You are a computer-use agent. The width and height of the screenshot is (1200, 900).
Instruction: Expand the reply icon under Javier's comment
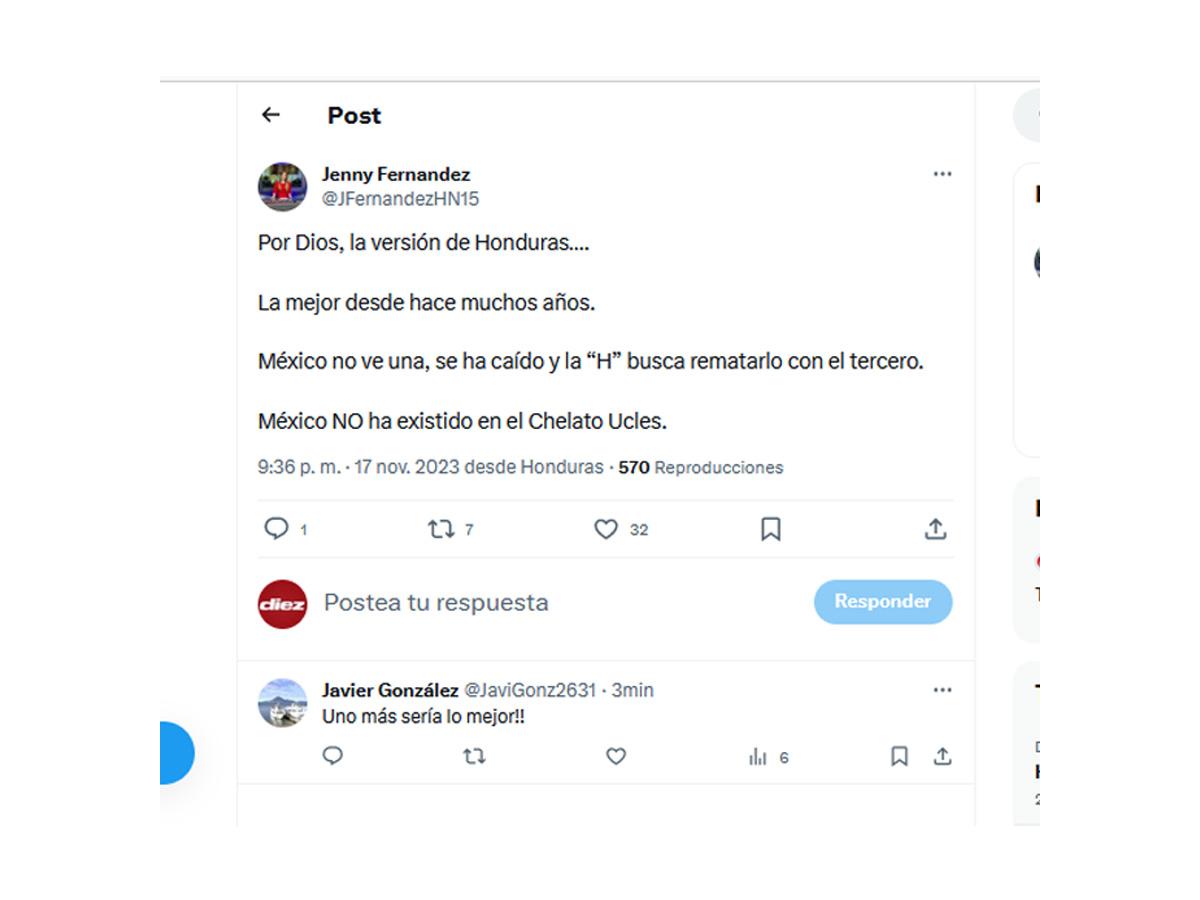(x=332, y=757)
